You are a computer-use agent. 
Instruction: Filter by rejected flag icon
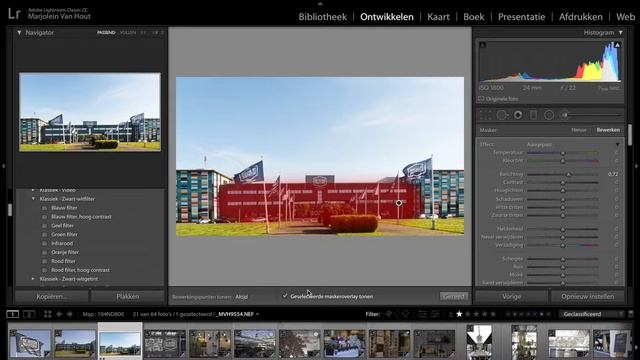pyautogui.click(x=405, y=314)
